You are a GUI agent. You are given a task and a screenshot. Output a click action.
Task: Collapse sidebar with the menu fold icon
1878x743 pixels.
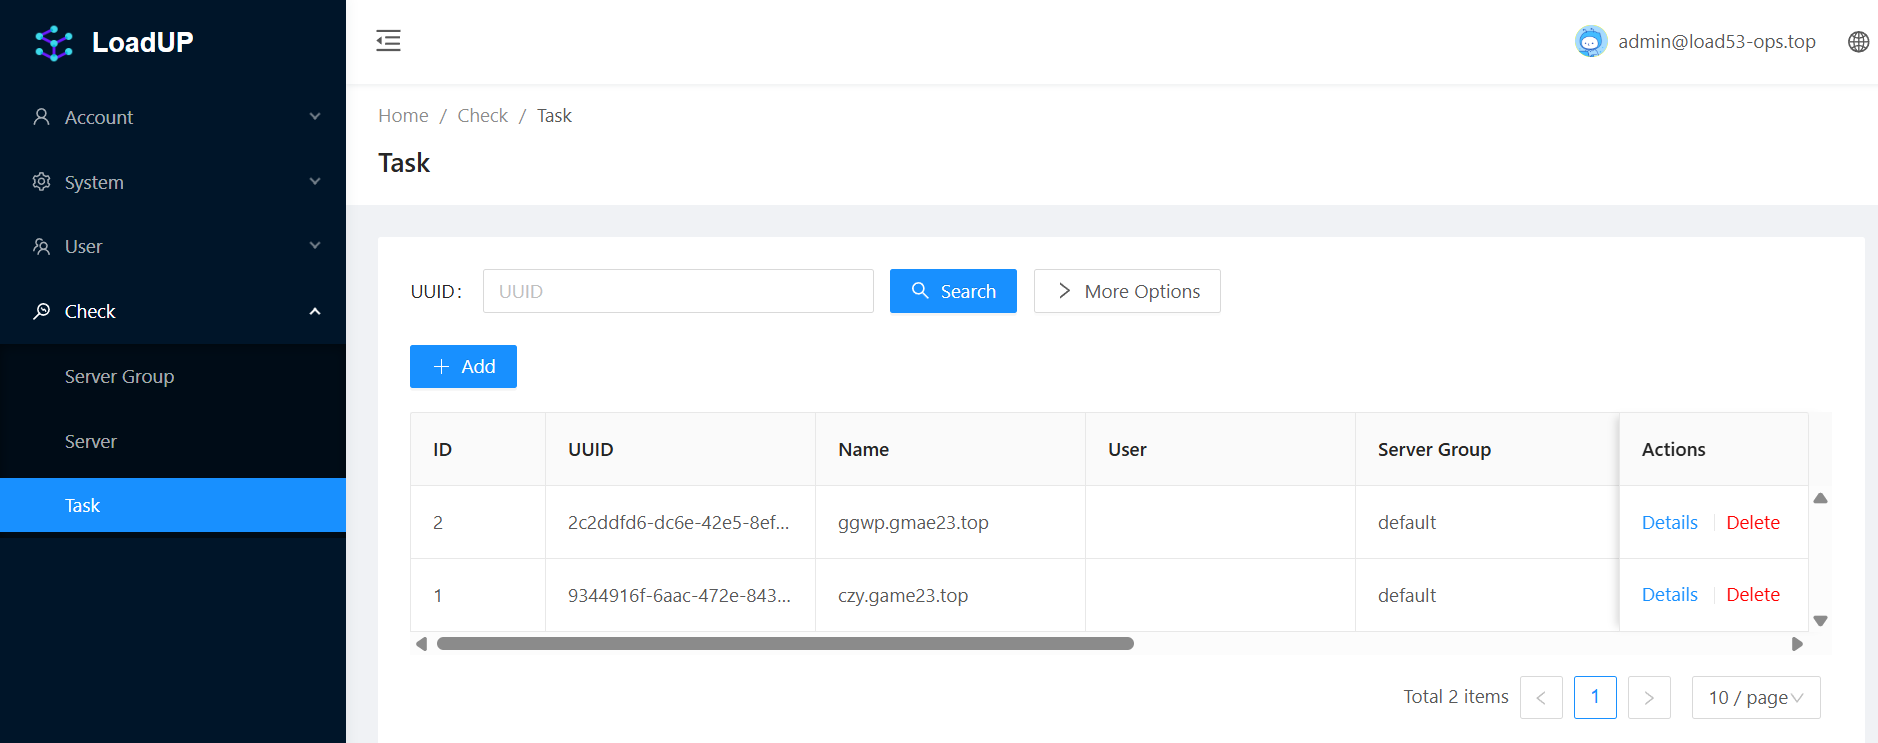(388, 41)
